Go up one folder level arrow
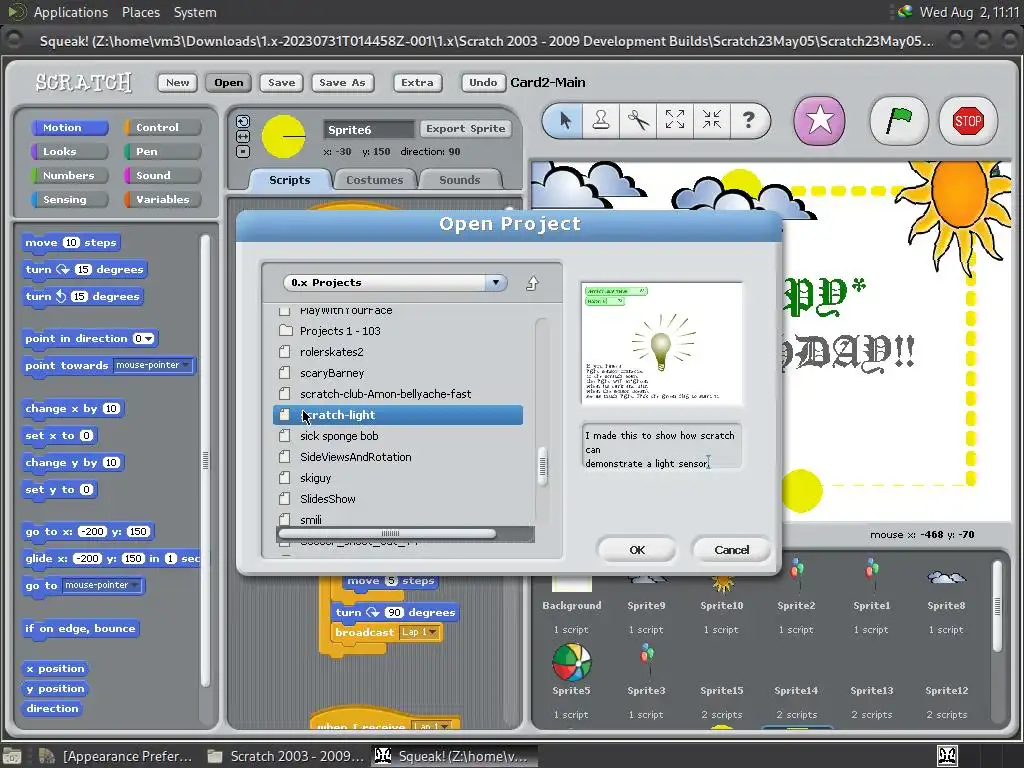 tap(532, 283)
